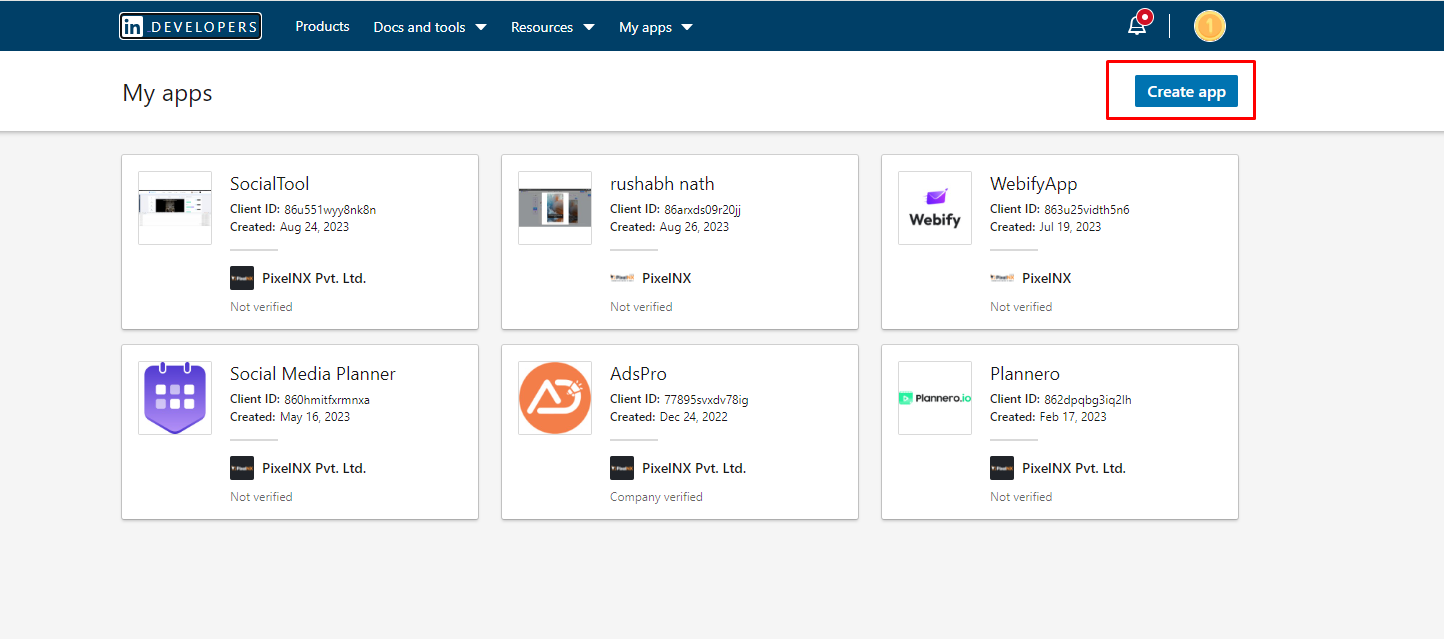Image resolution: width=1444 pixels, height=639 pixels.
Task: Open the notification bell
Action: click(x=1137, y=25)
